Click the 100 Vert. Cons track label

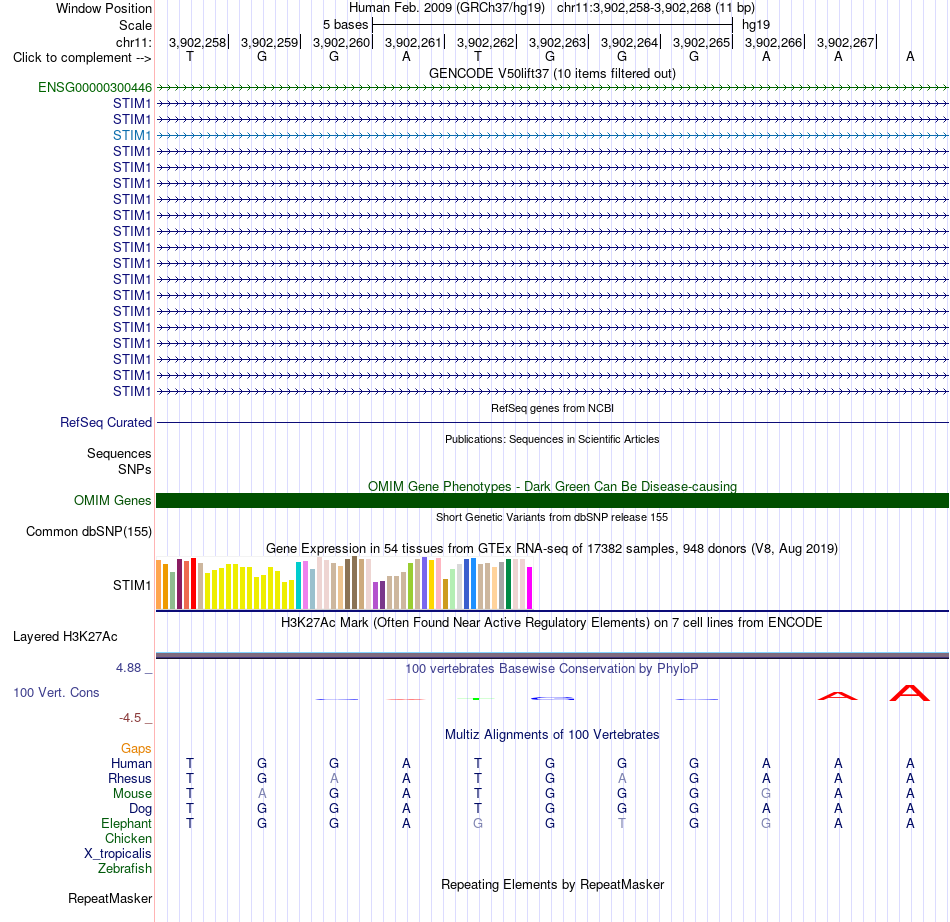click(56, 692)
